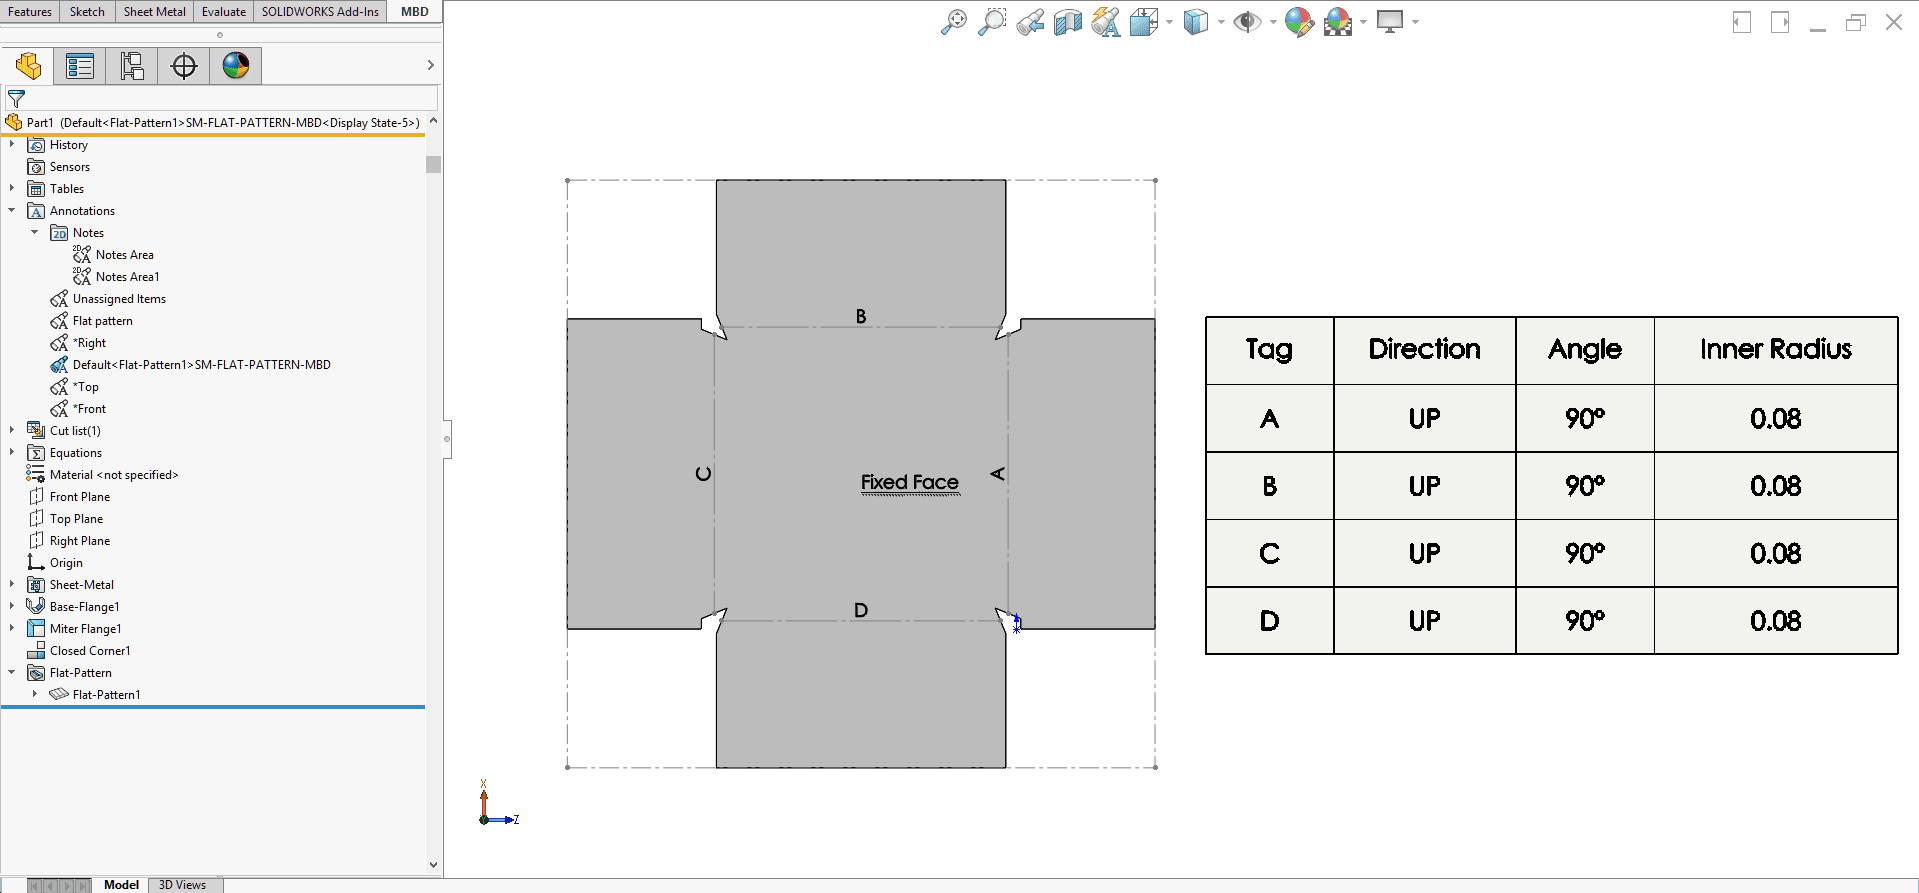This screenshot has height=893, width=1919.
Task: Switch to the SOLIDWORKS Add-Ins tab
Action: [320, 12]
